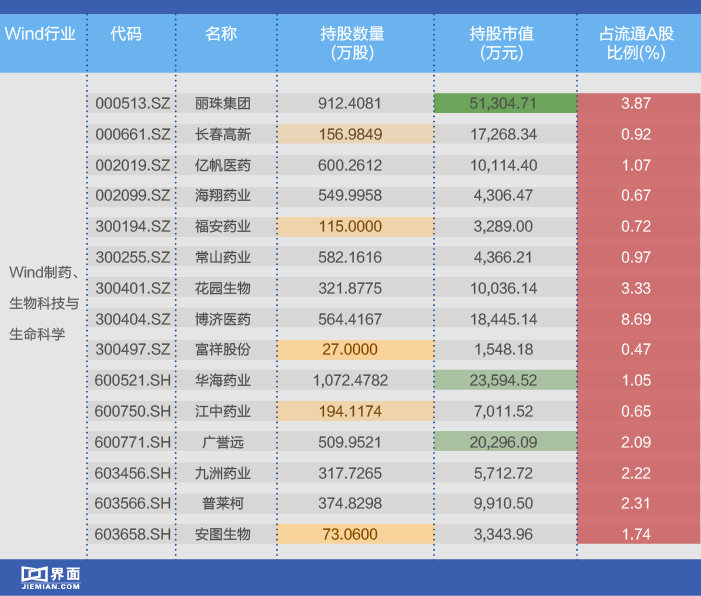Viewport: 701px width, 596px height.
Task: Click the share count 912.4081
Action: (350, 103)
